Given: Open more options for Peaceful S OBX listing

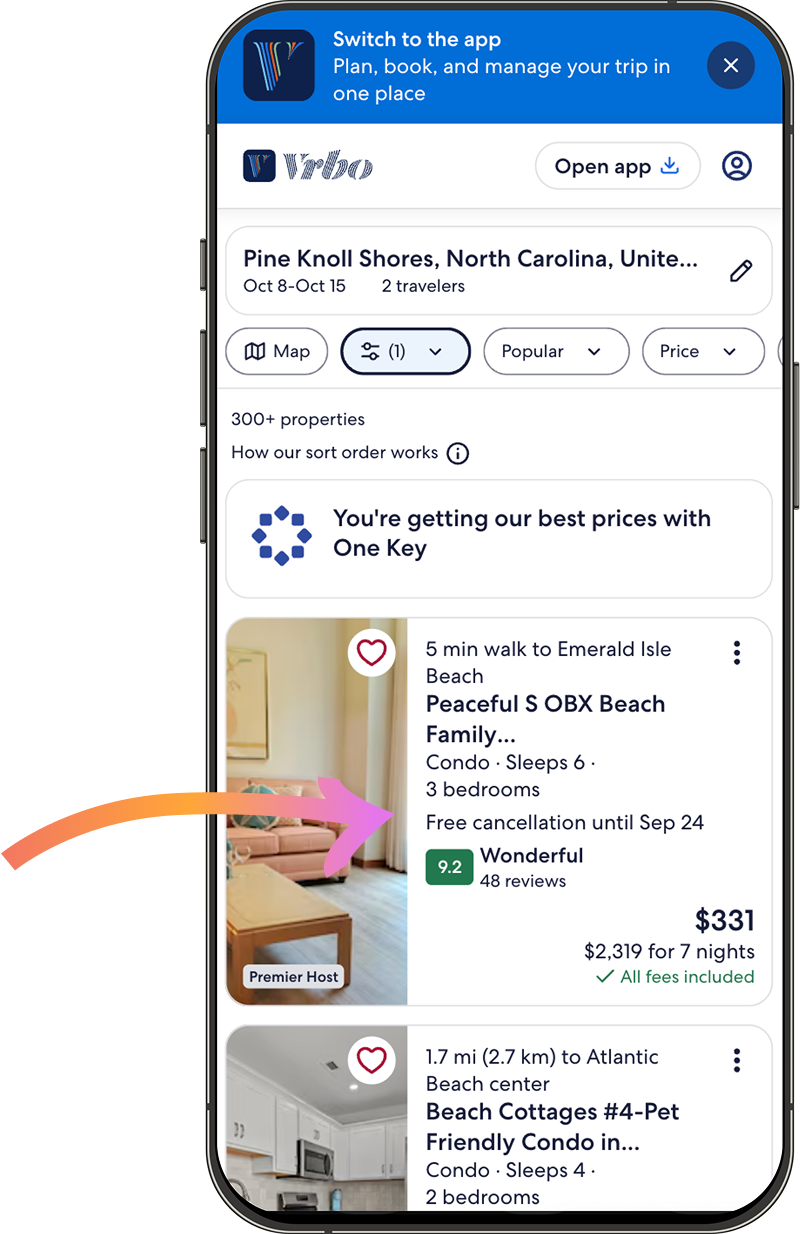Looking at the screenshot, I should pyautogui.click(x=737, y=653).
